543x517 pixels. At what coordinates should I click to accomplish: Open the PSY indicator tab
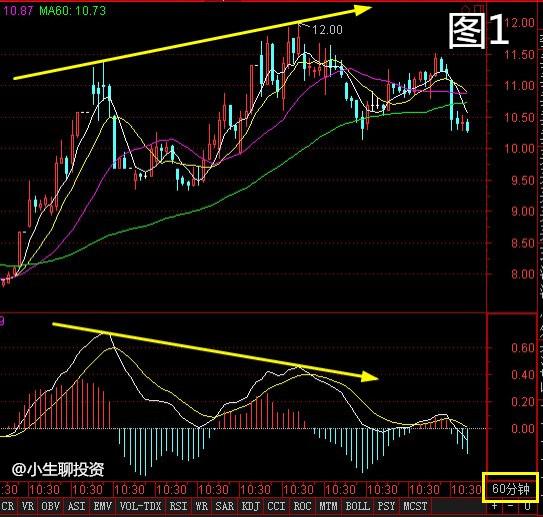pyautogui.click(x=386, y=506)
